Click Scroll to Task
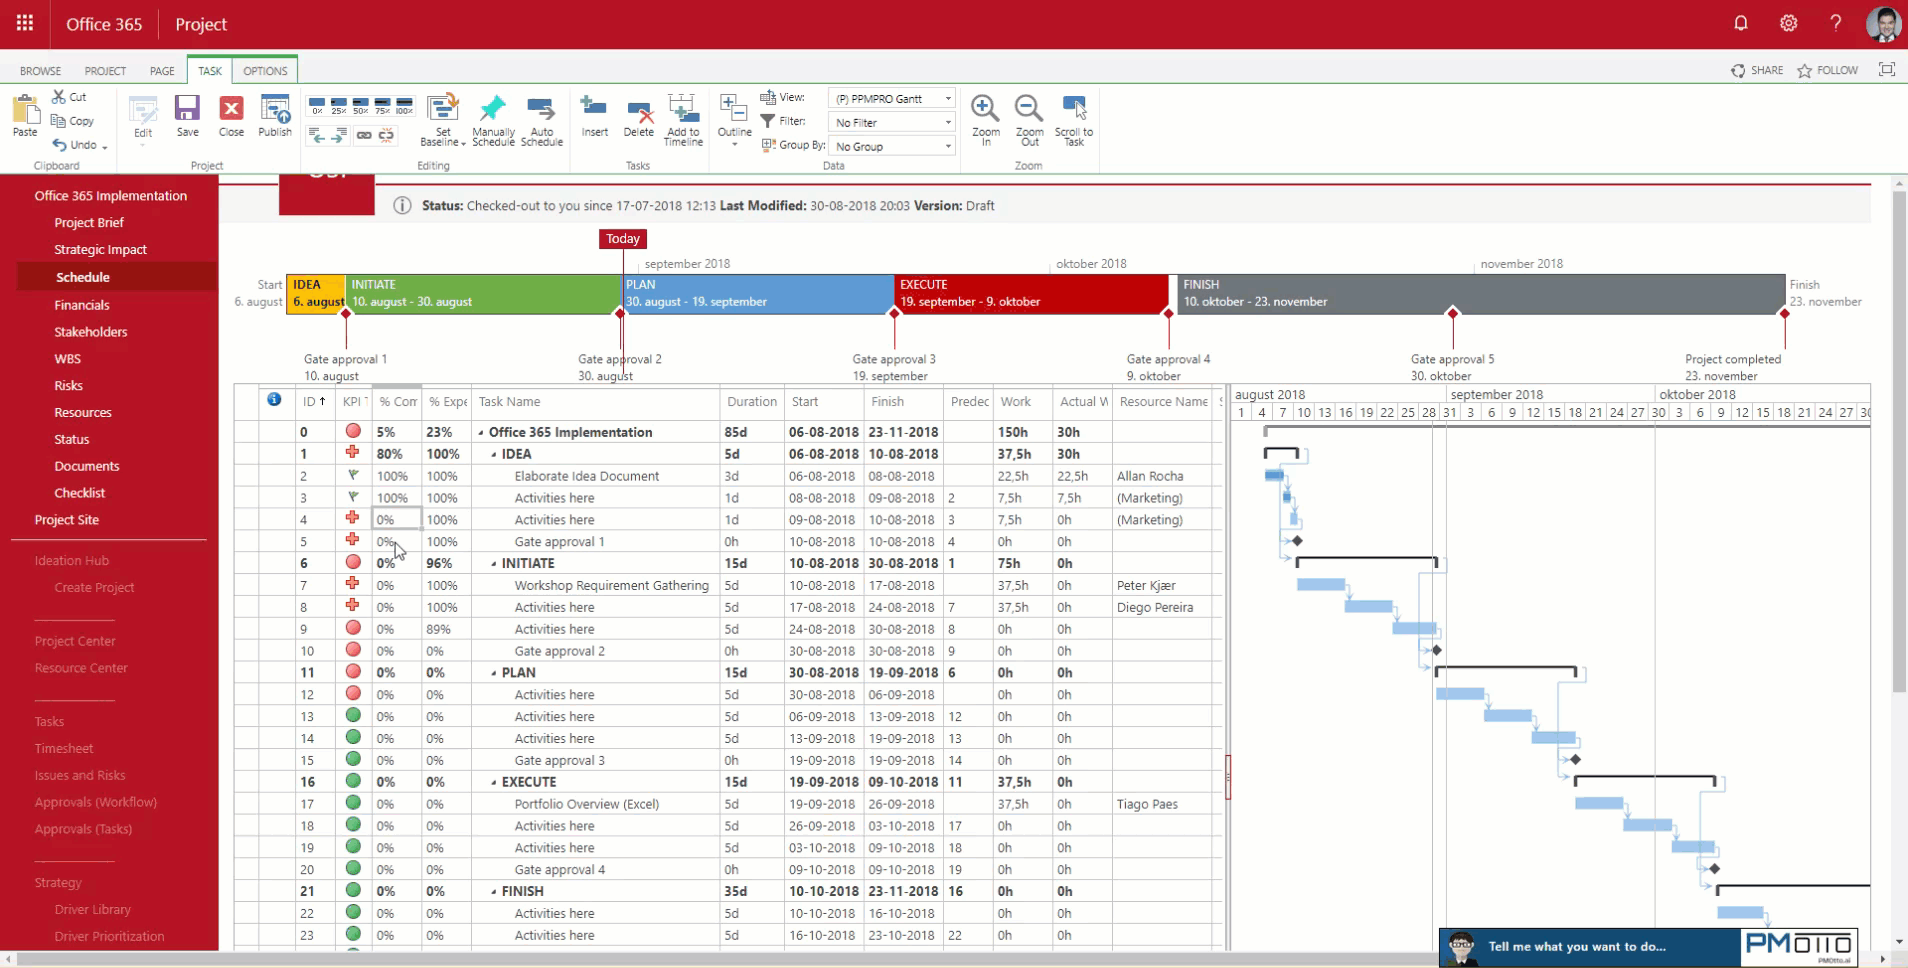The height and width of the screenshot is (968, 1908). 1074,120
